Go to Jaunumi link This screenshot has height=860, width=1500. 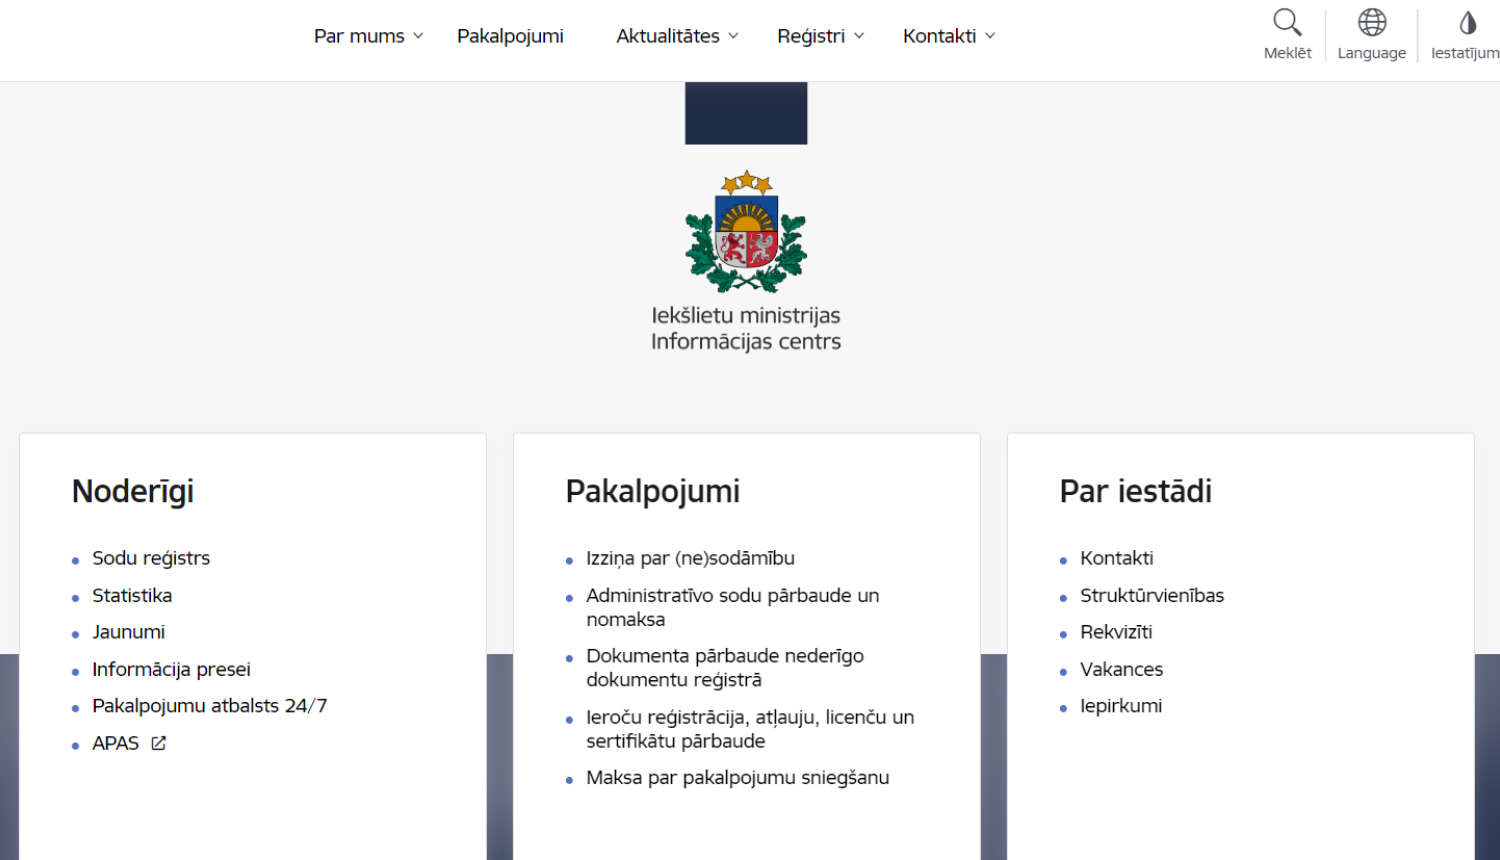pyautogui.click(x=128, y=632)
